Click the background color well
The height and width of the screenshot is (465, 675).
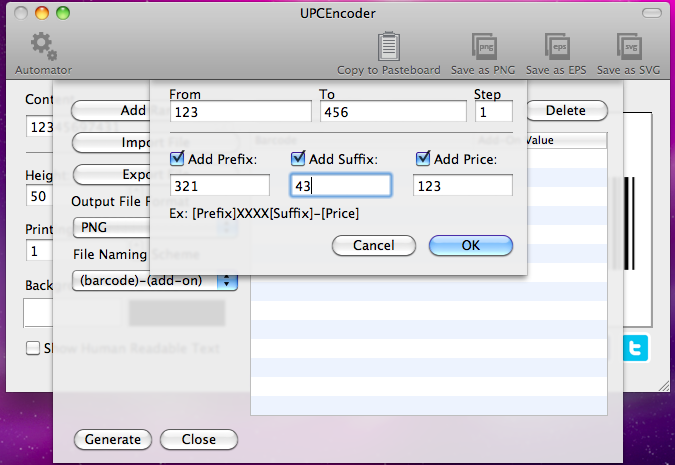point(38,313)
